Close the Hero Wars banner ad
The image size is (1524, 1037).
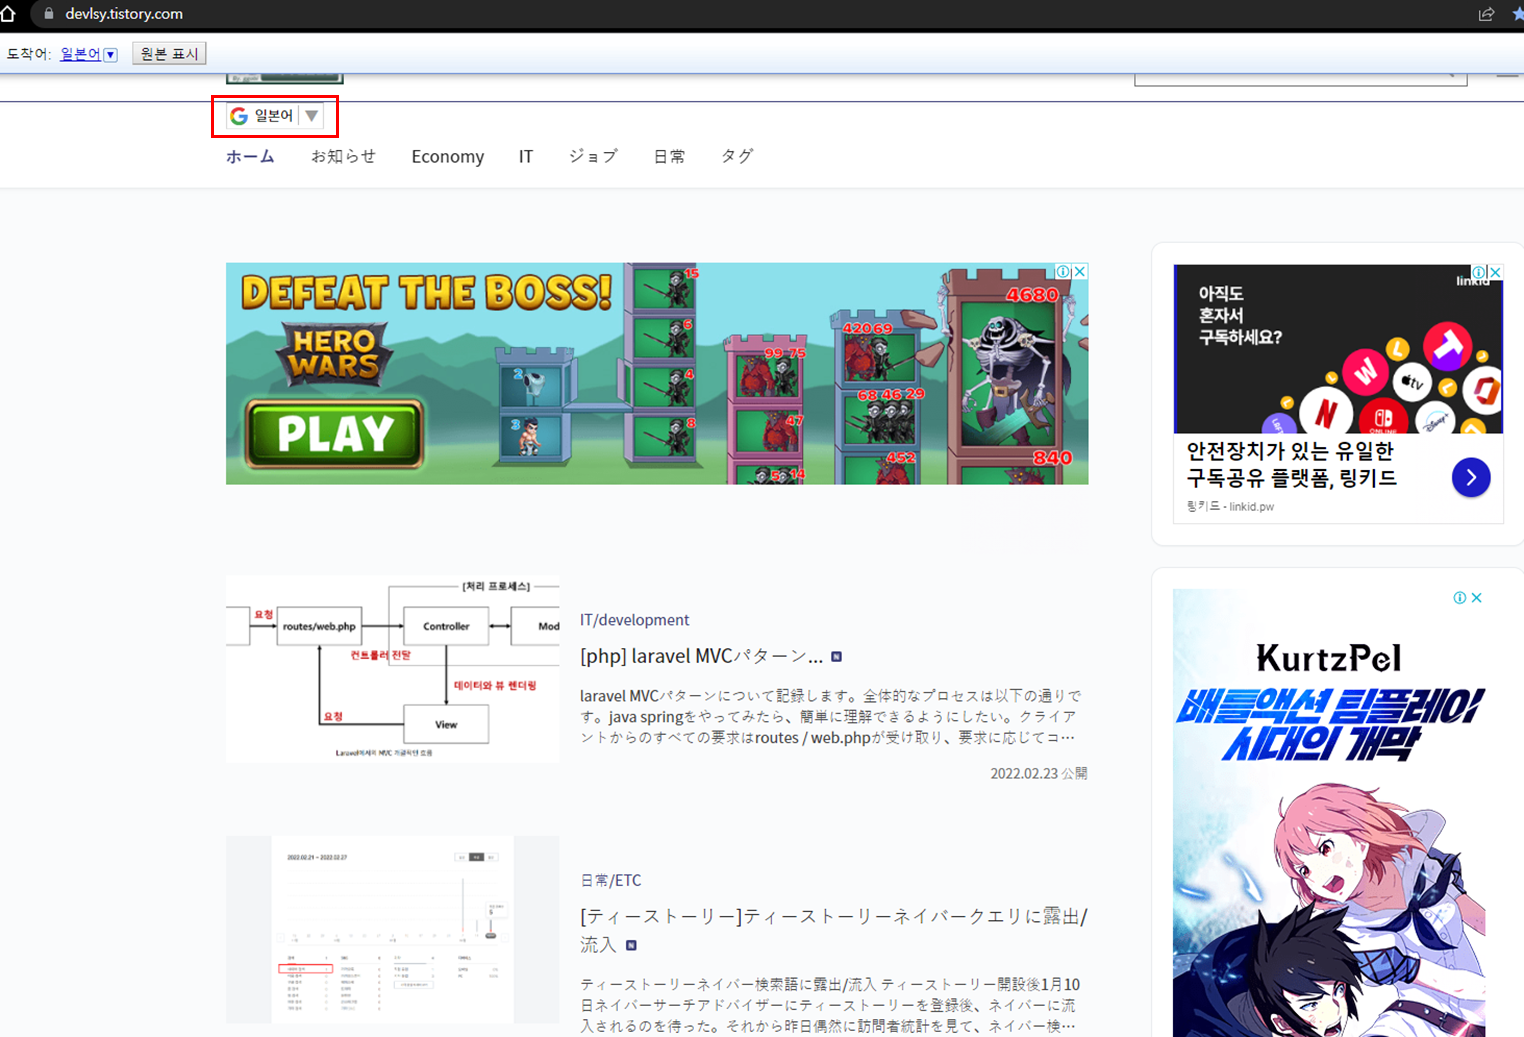[x=1080, y=271]
